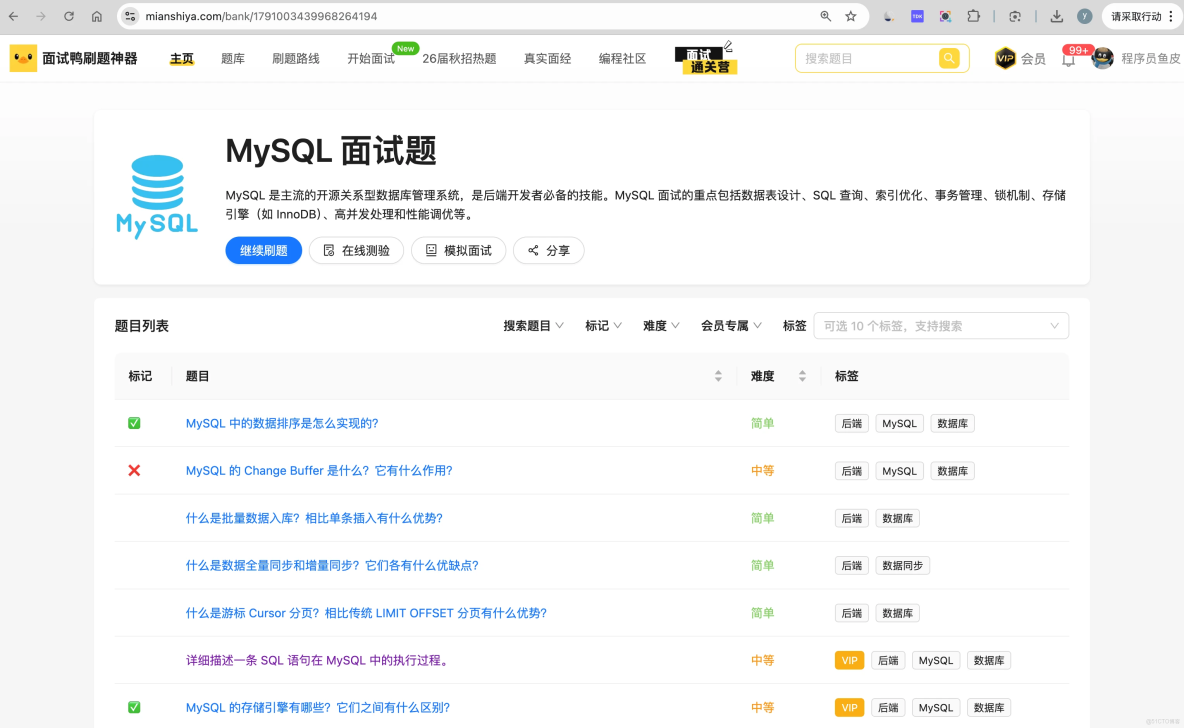
Task: Click the 继续刷题 blue button
Action: (263, 250)
